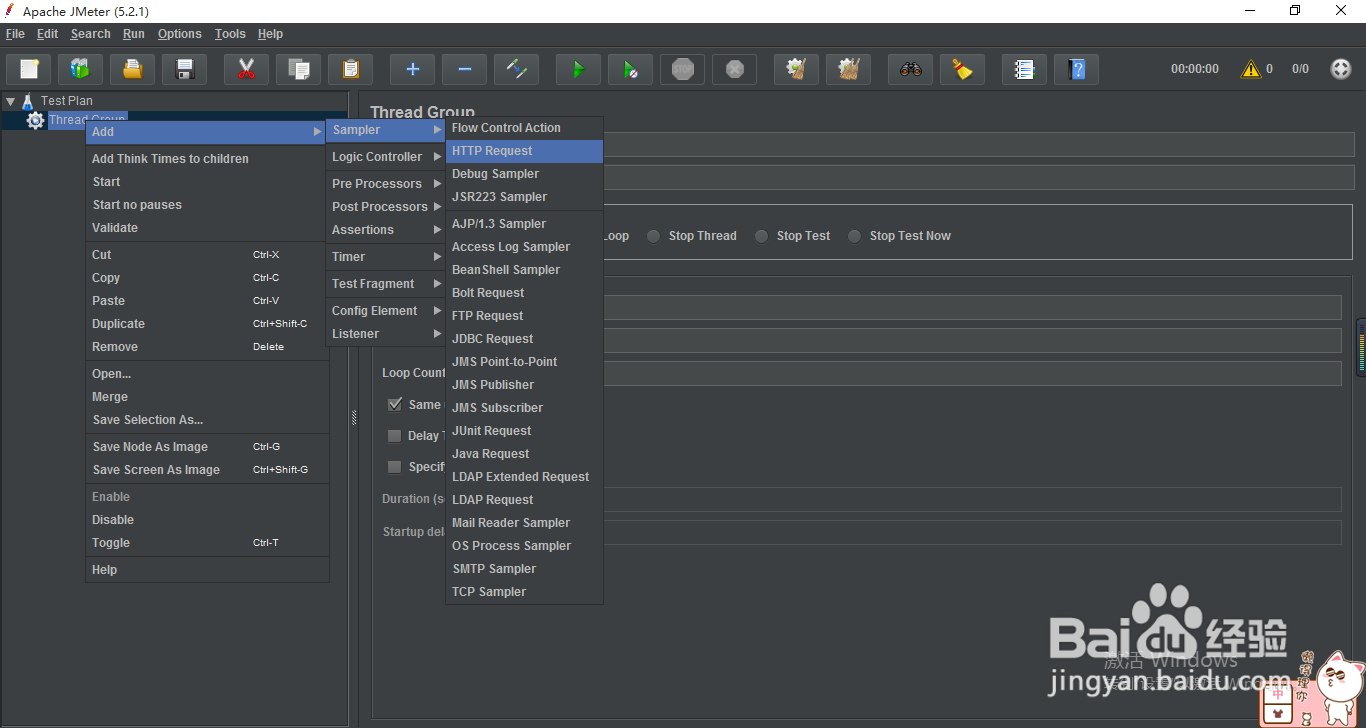Click the Clear results broom icon
Viewport: 1366px width, 728px height.
[797, 69]
